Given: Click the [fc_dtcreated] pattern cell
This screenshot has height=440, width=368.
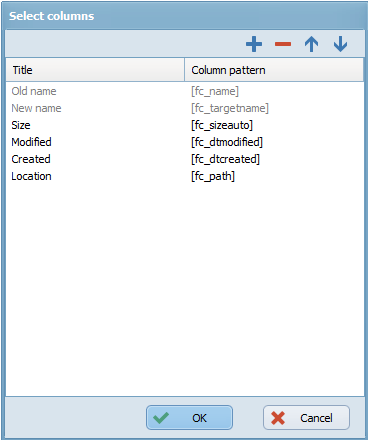Looking at the screenshot, I should [225, 159].
